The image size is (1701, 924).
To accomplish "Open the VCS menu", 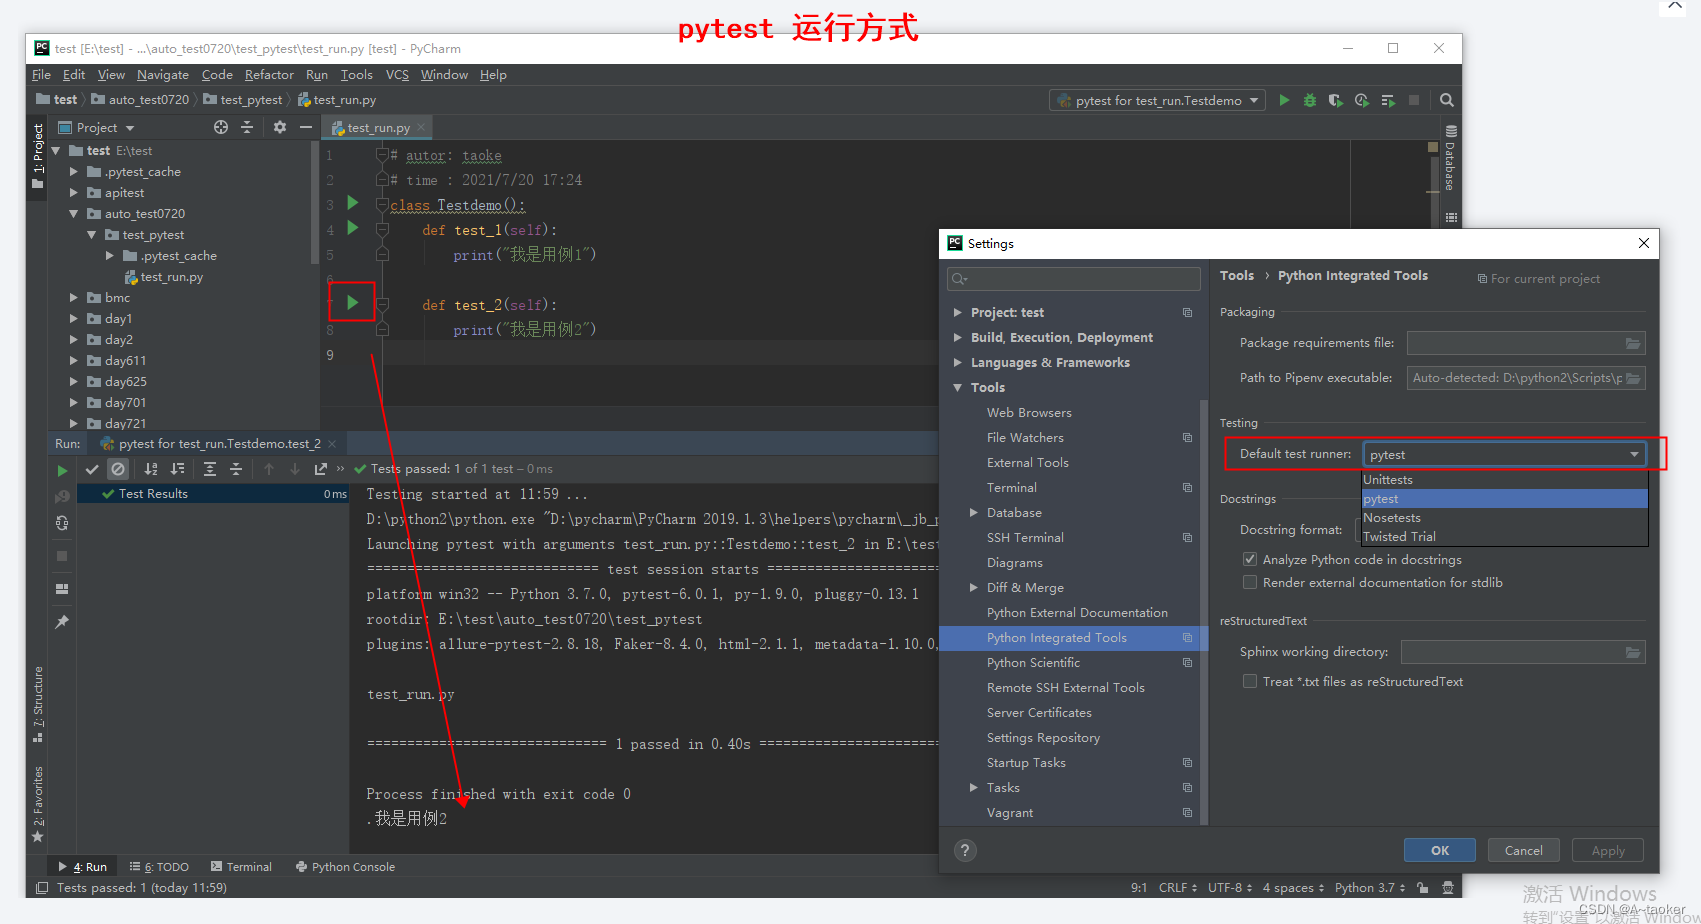I will (x=397, y=75).
